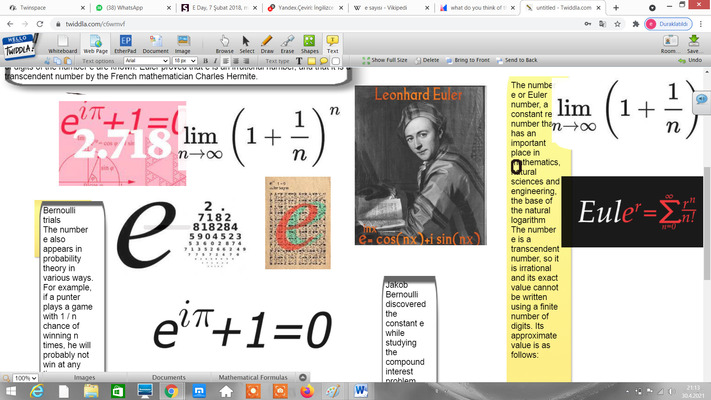Open the Shapes tool
This screenshot has width=711, height=400.
point(310,44)
